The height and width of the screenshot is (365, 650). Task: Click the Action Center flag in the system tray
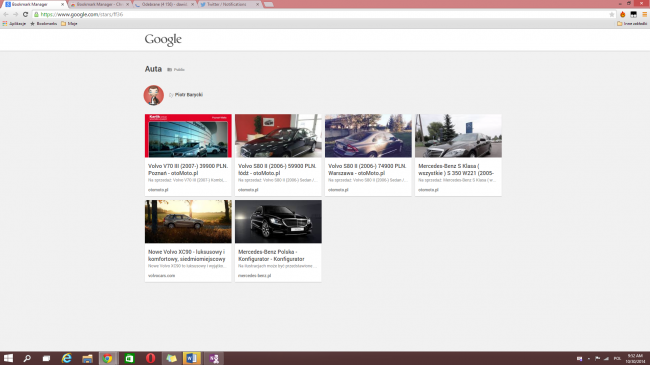597,358
